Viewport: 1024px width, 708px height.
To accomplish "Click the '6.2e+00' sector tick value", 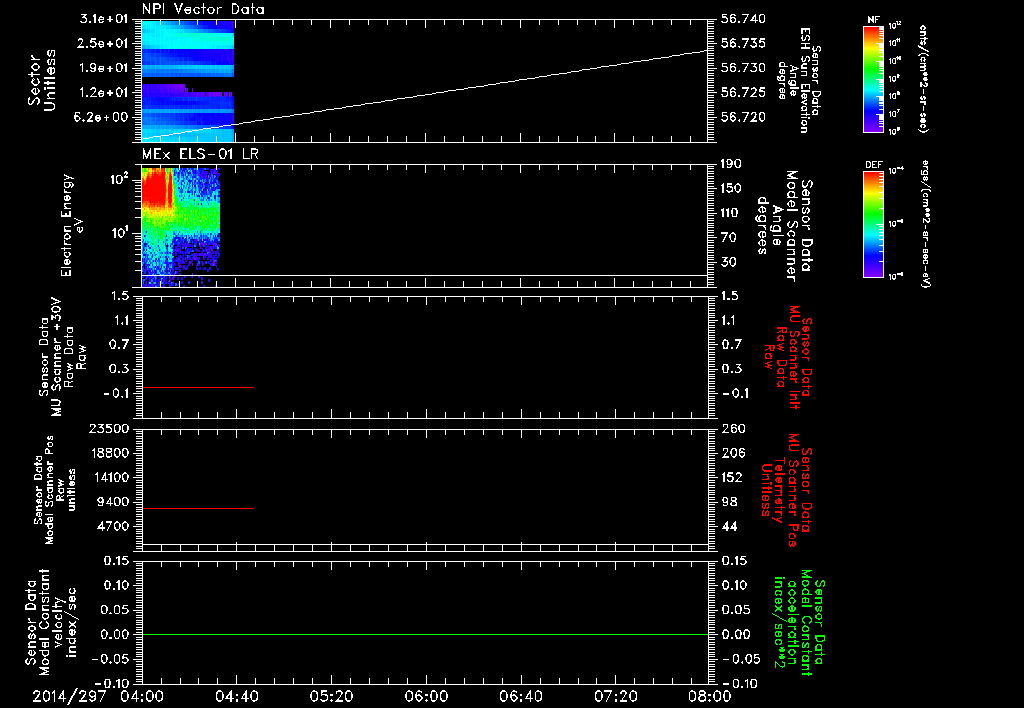I will [x=103, y=117].
